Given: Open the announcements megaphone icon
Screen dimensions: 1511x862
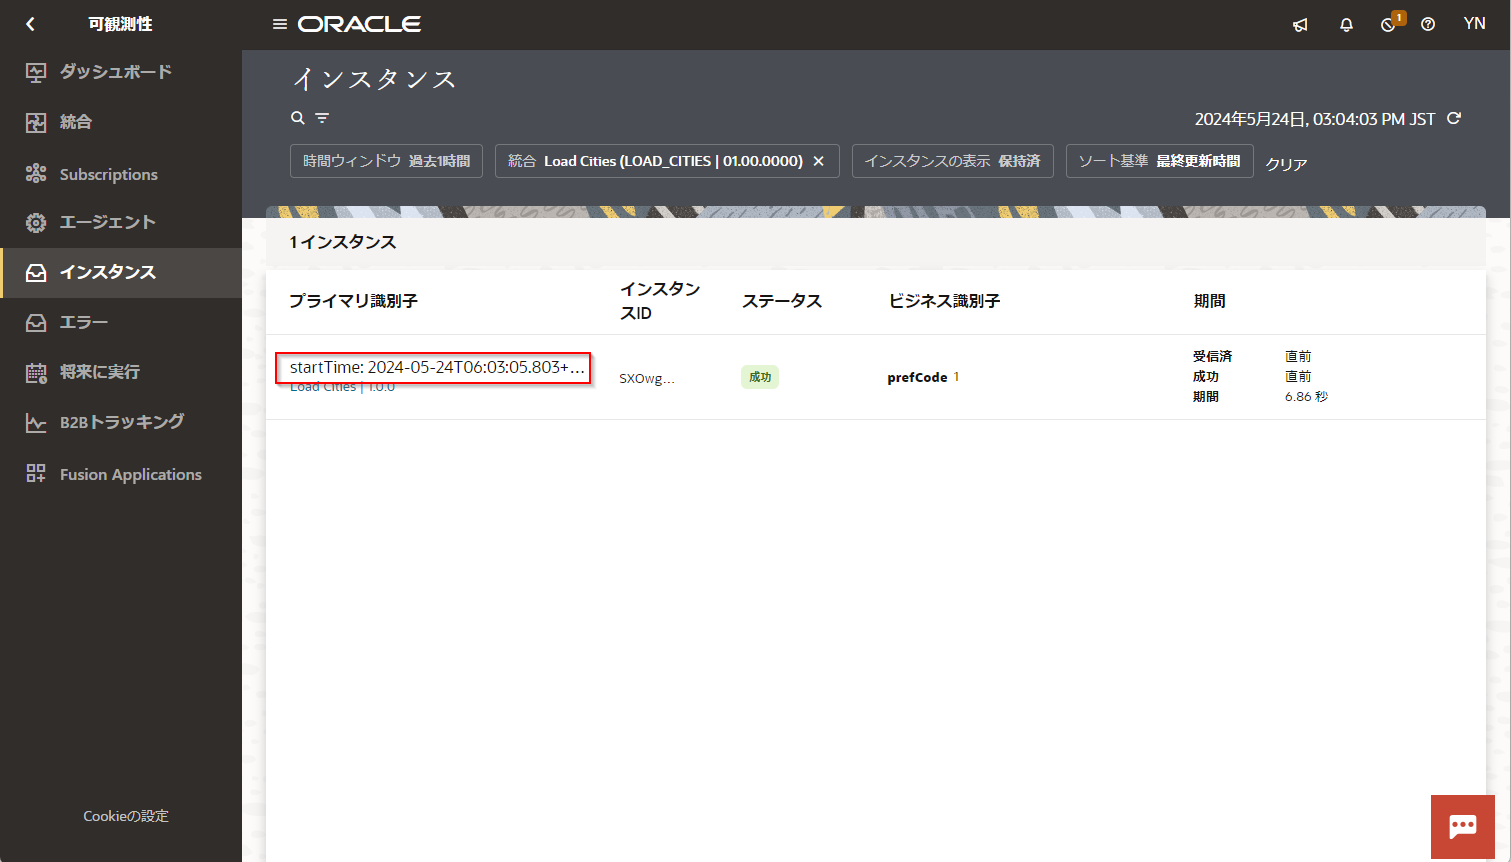Looking at the screenshot, I should (1300, 25).
